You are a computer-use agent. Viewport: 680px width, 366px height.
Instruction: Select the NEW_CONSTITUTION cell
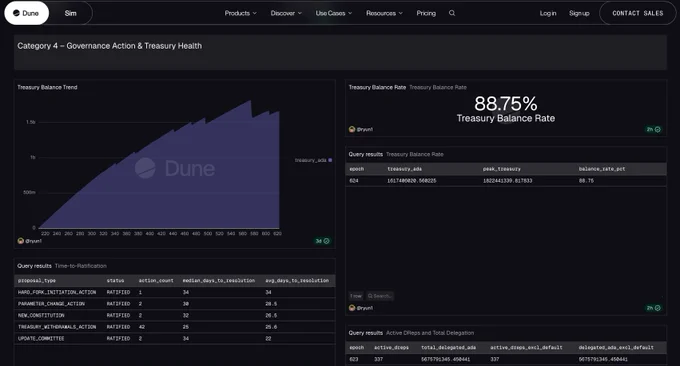[41, 315]
